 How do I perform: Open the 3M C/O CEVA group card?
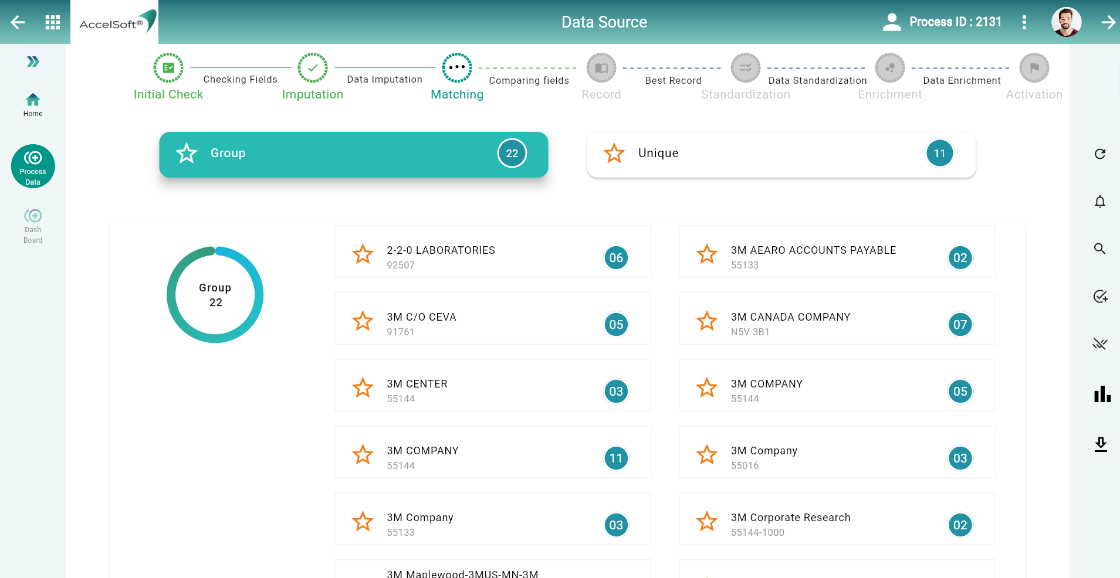click(x=492, y=324)
